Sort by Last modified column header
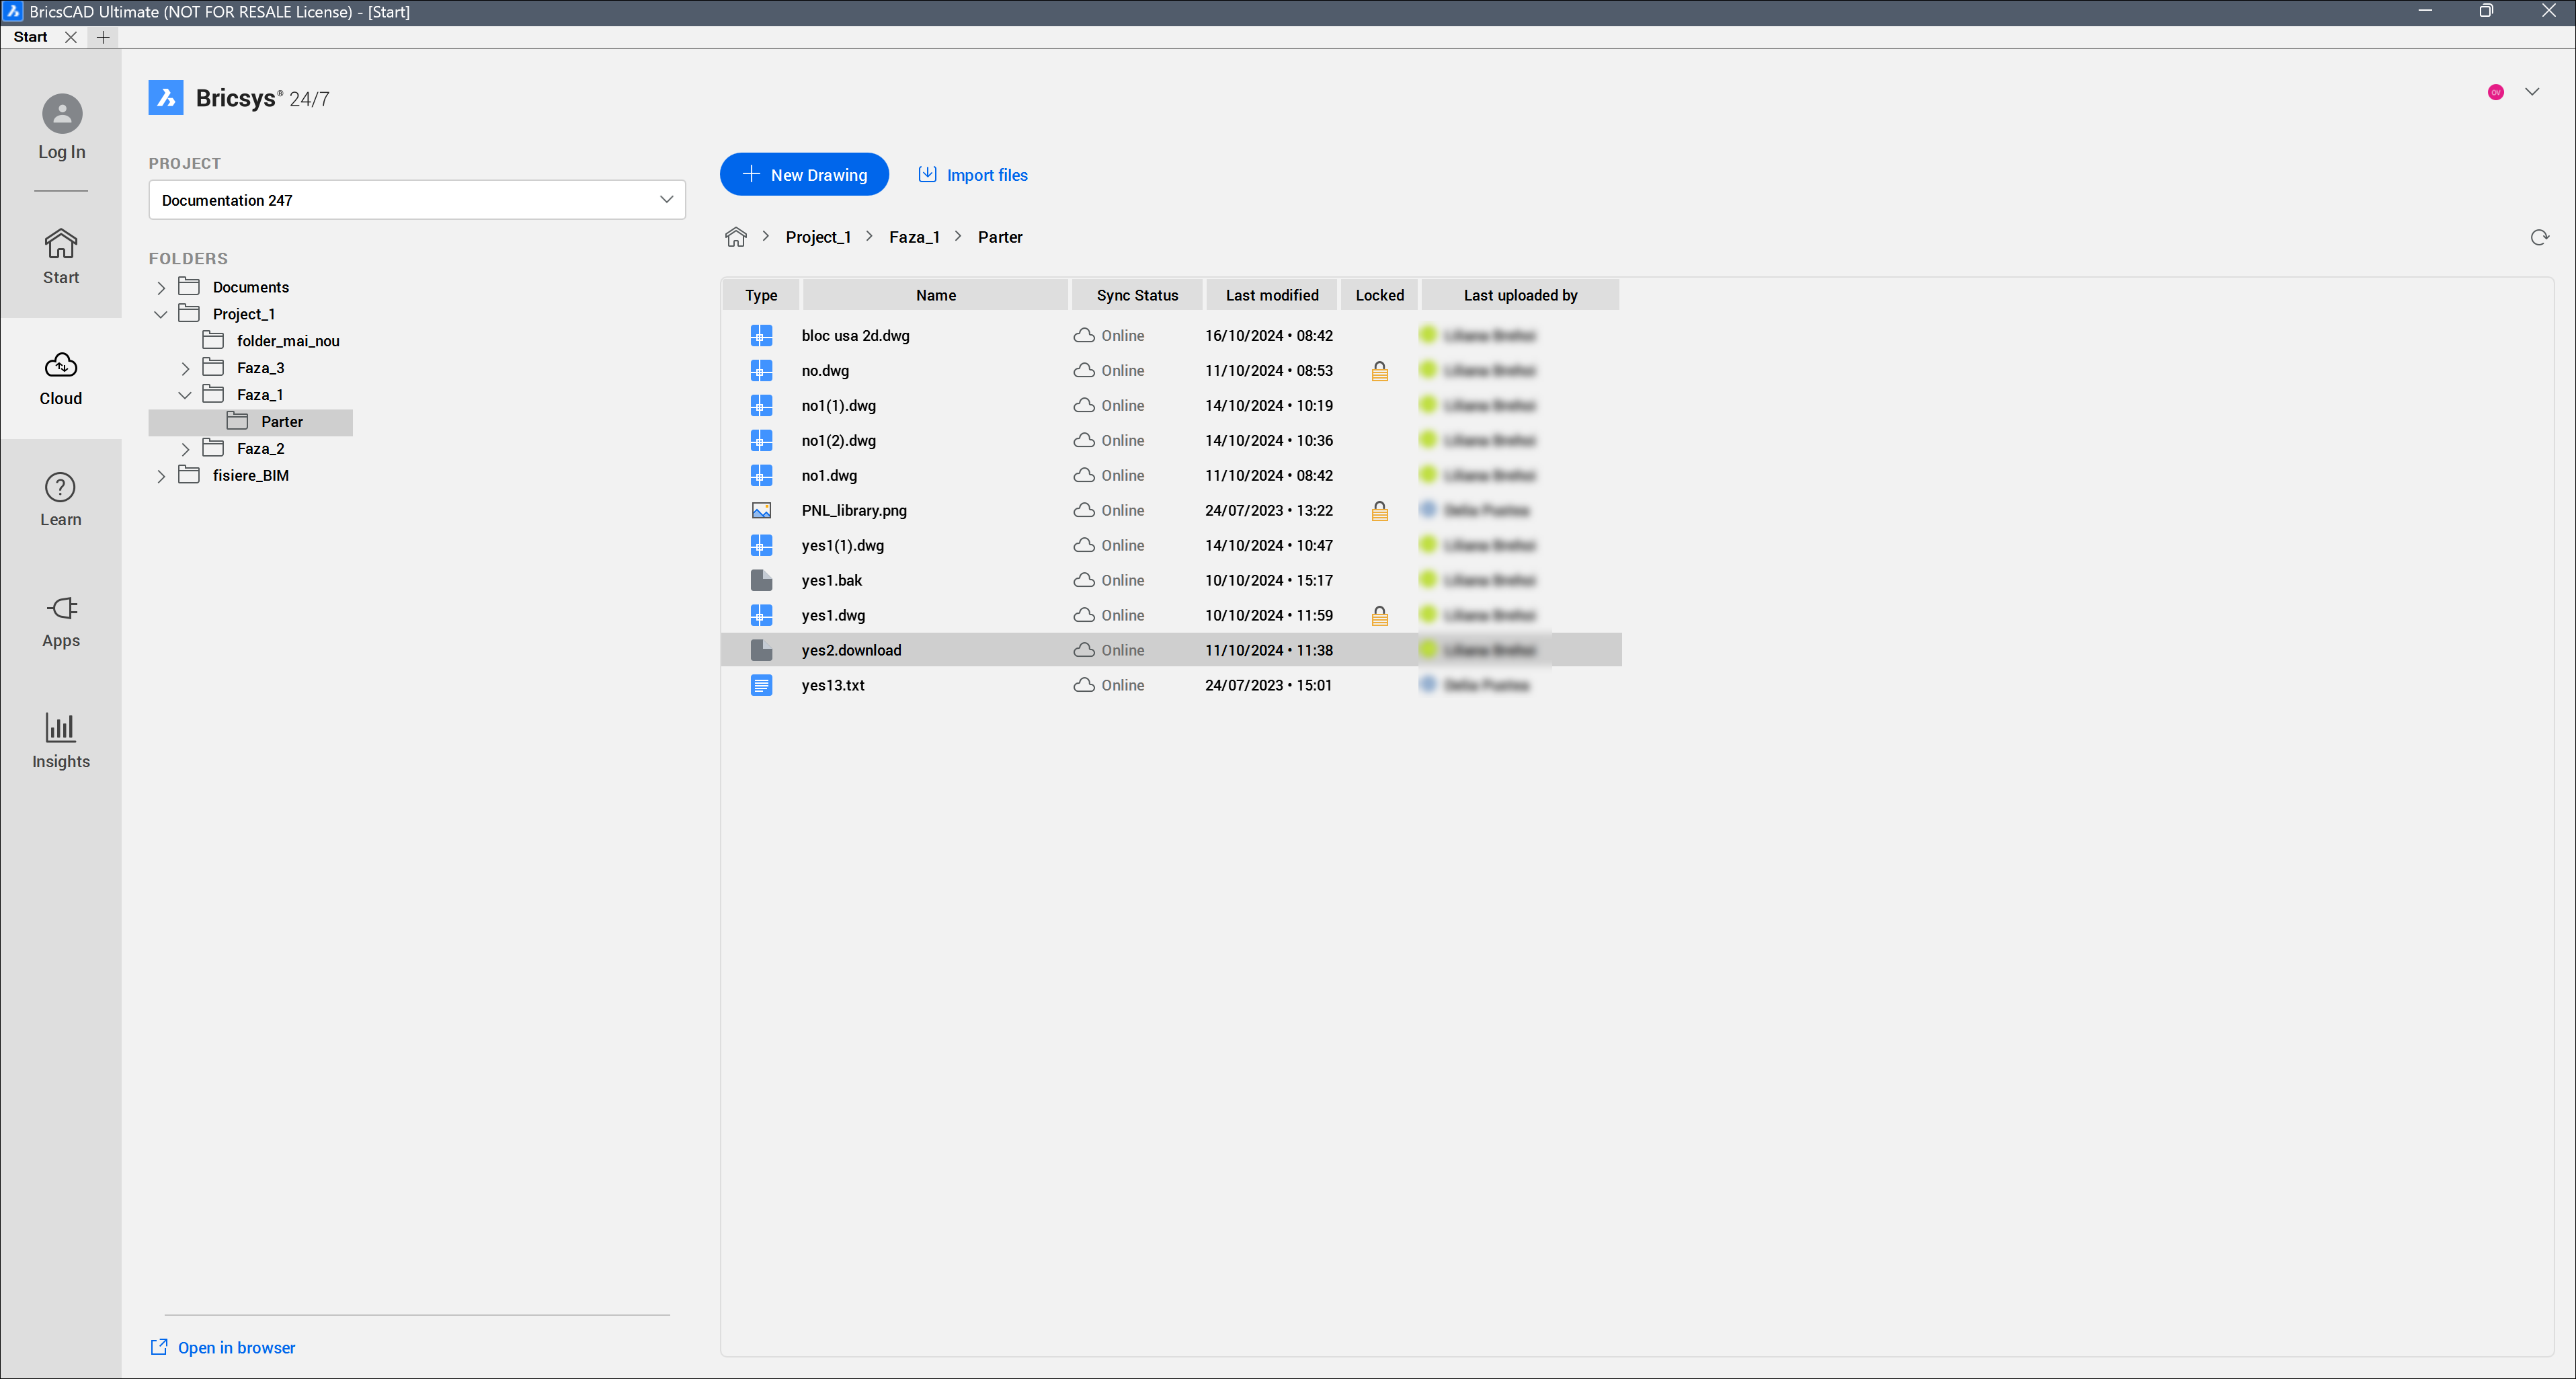Image resolution: width=2576 pixels, height=1379 pixels. [1271, 295]
